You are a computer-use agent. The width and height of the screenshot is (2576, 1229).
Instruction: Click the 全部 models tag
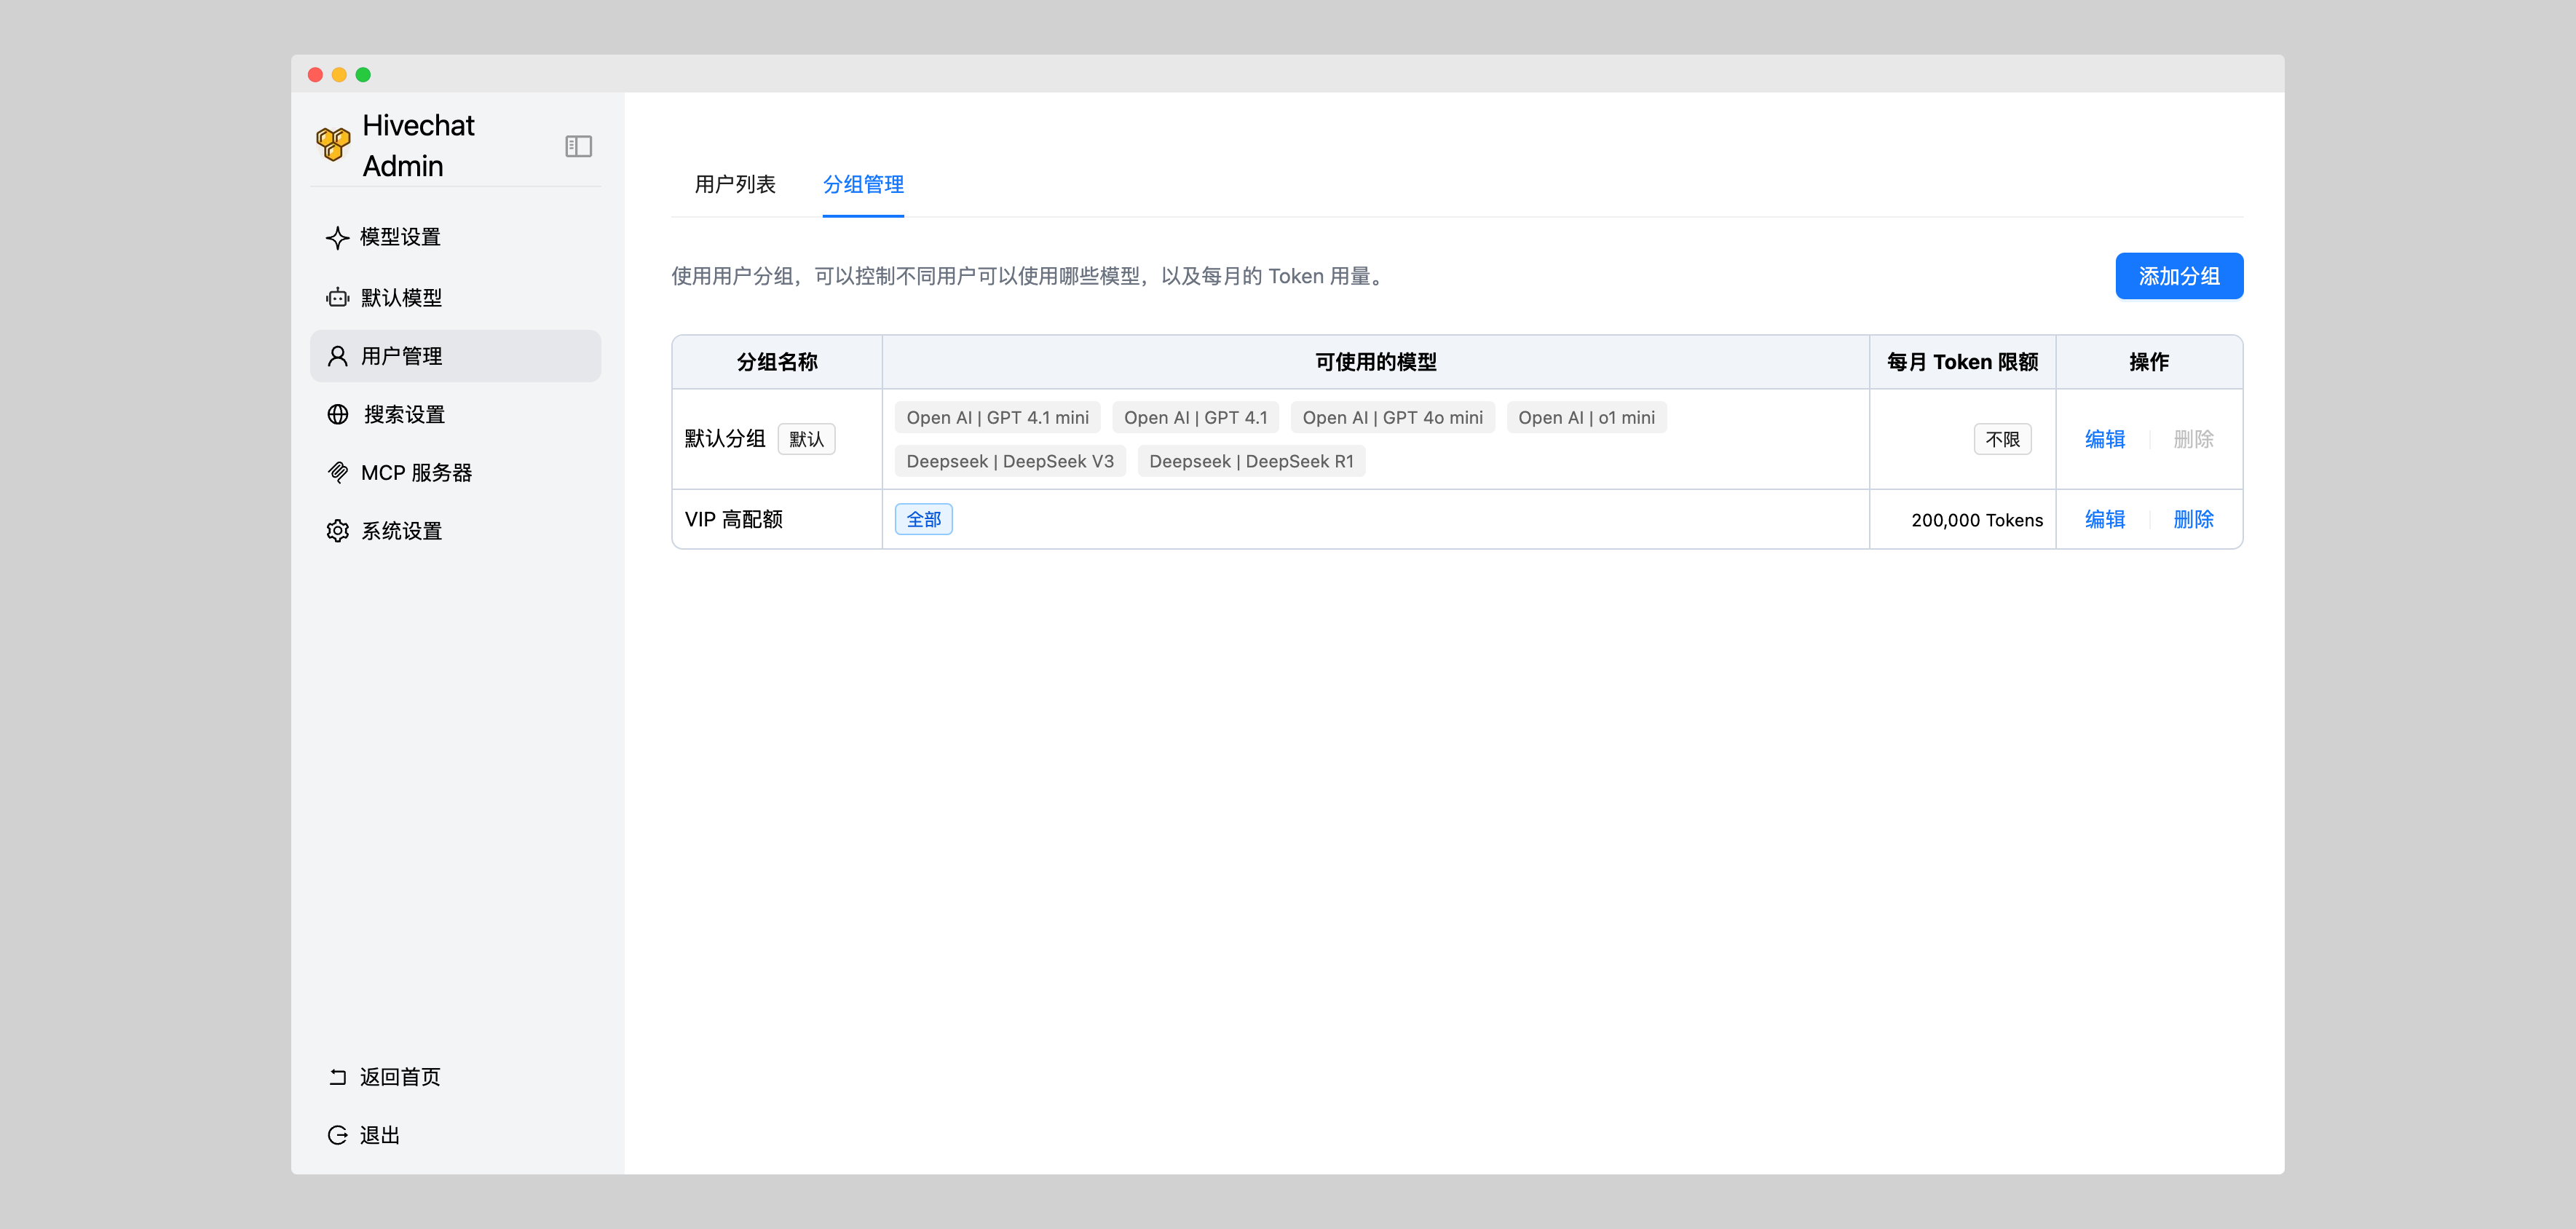point(923,519)
